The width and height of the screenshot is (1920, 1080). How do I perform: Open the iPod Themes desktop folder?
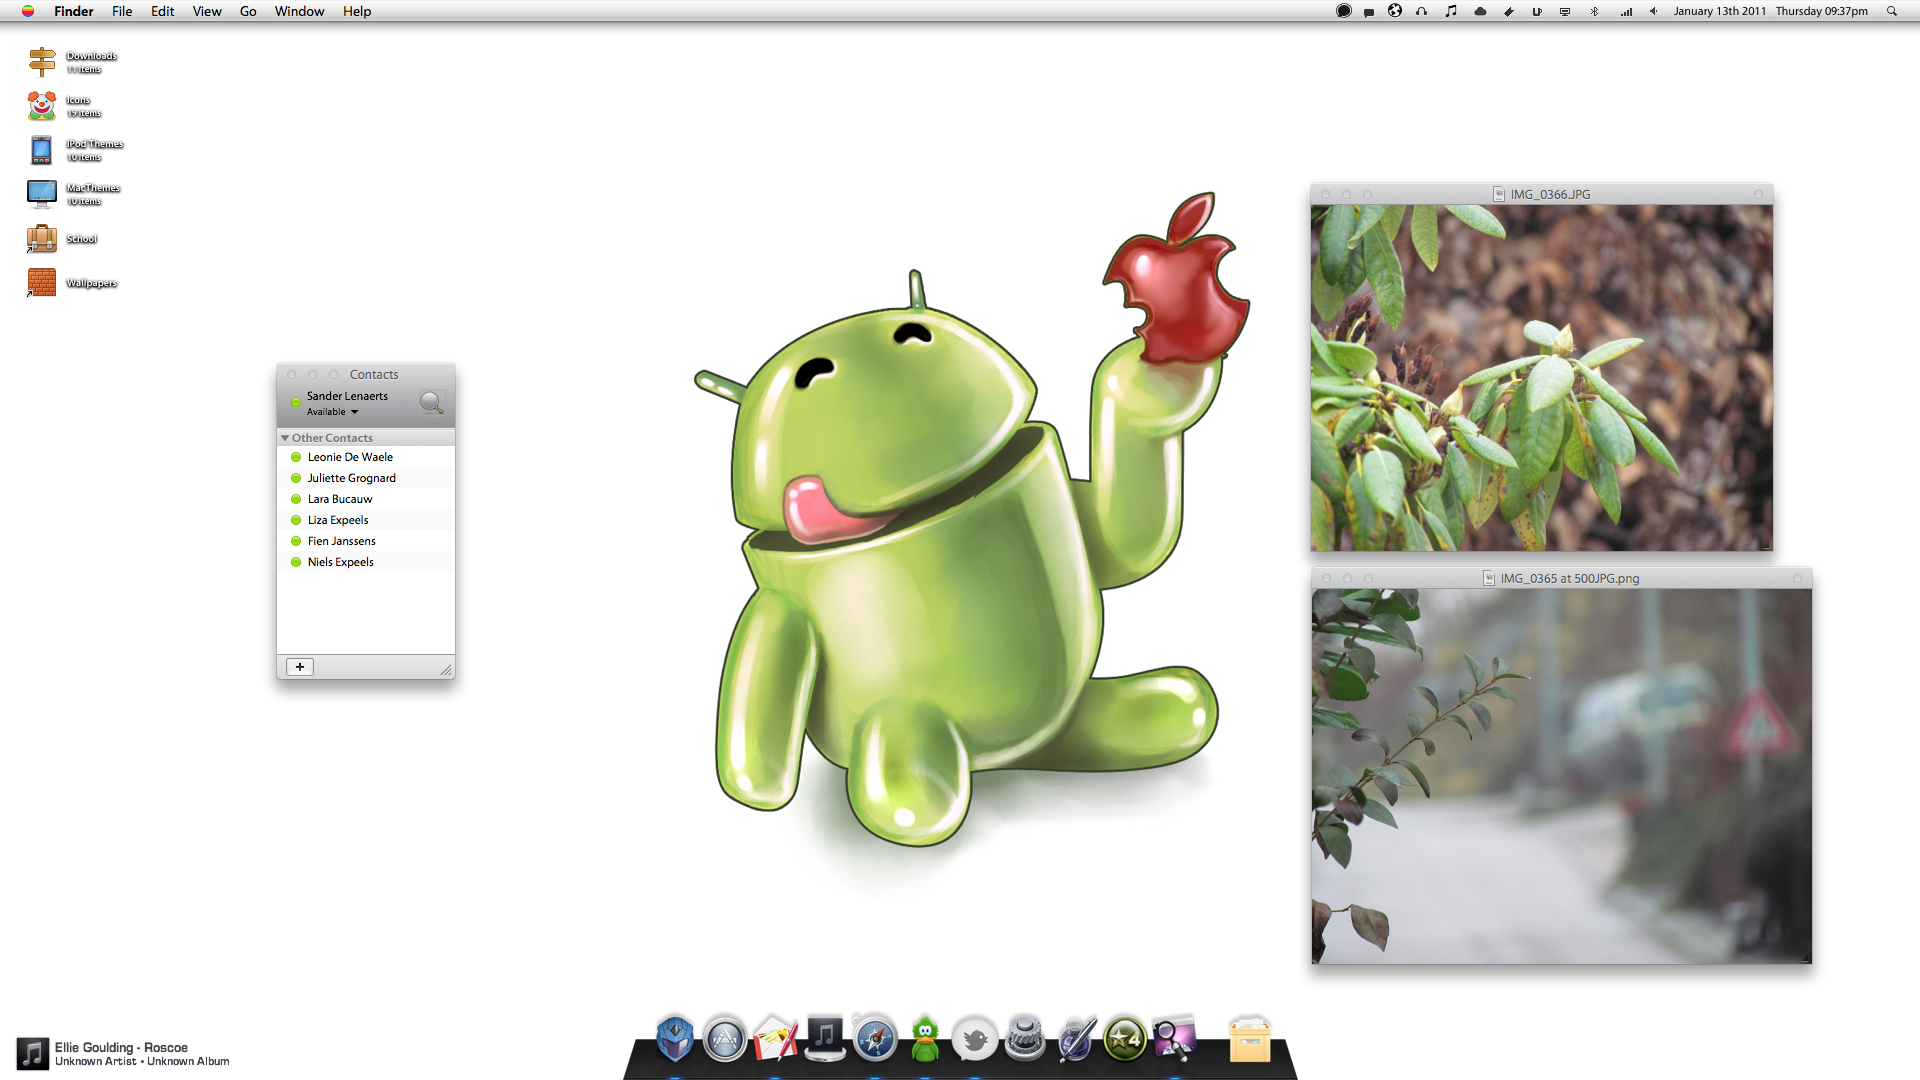[x=42, y=150]
